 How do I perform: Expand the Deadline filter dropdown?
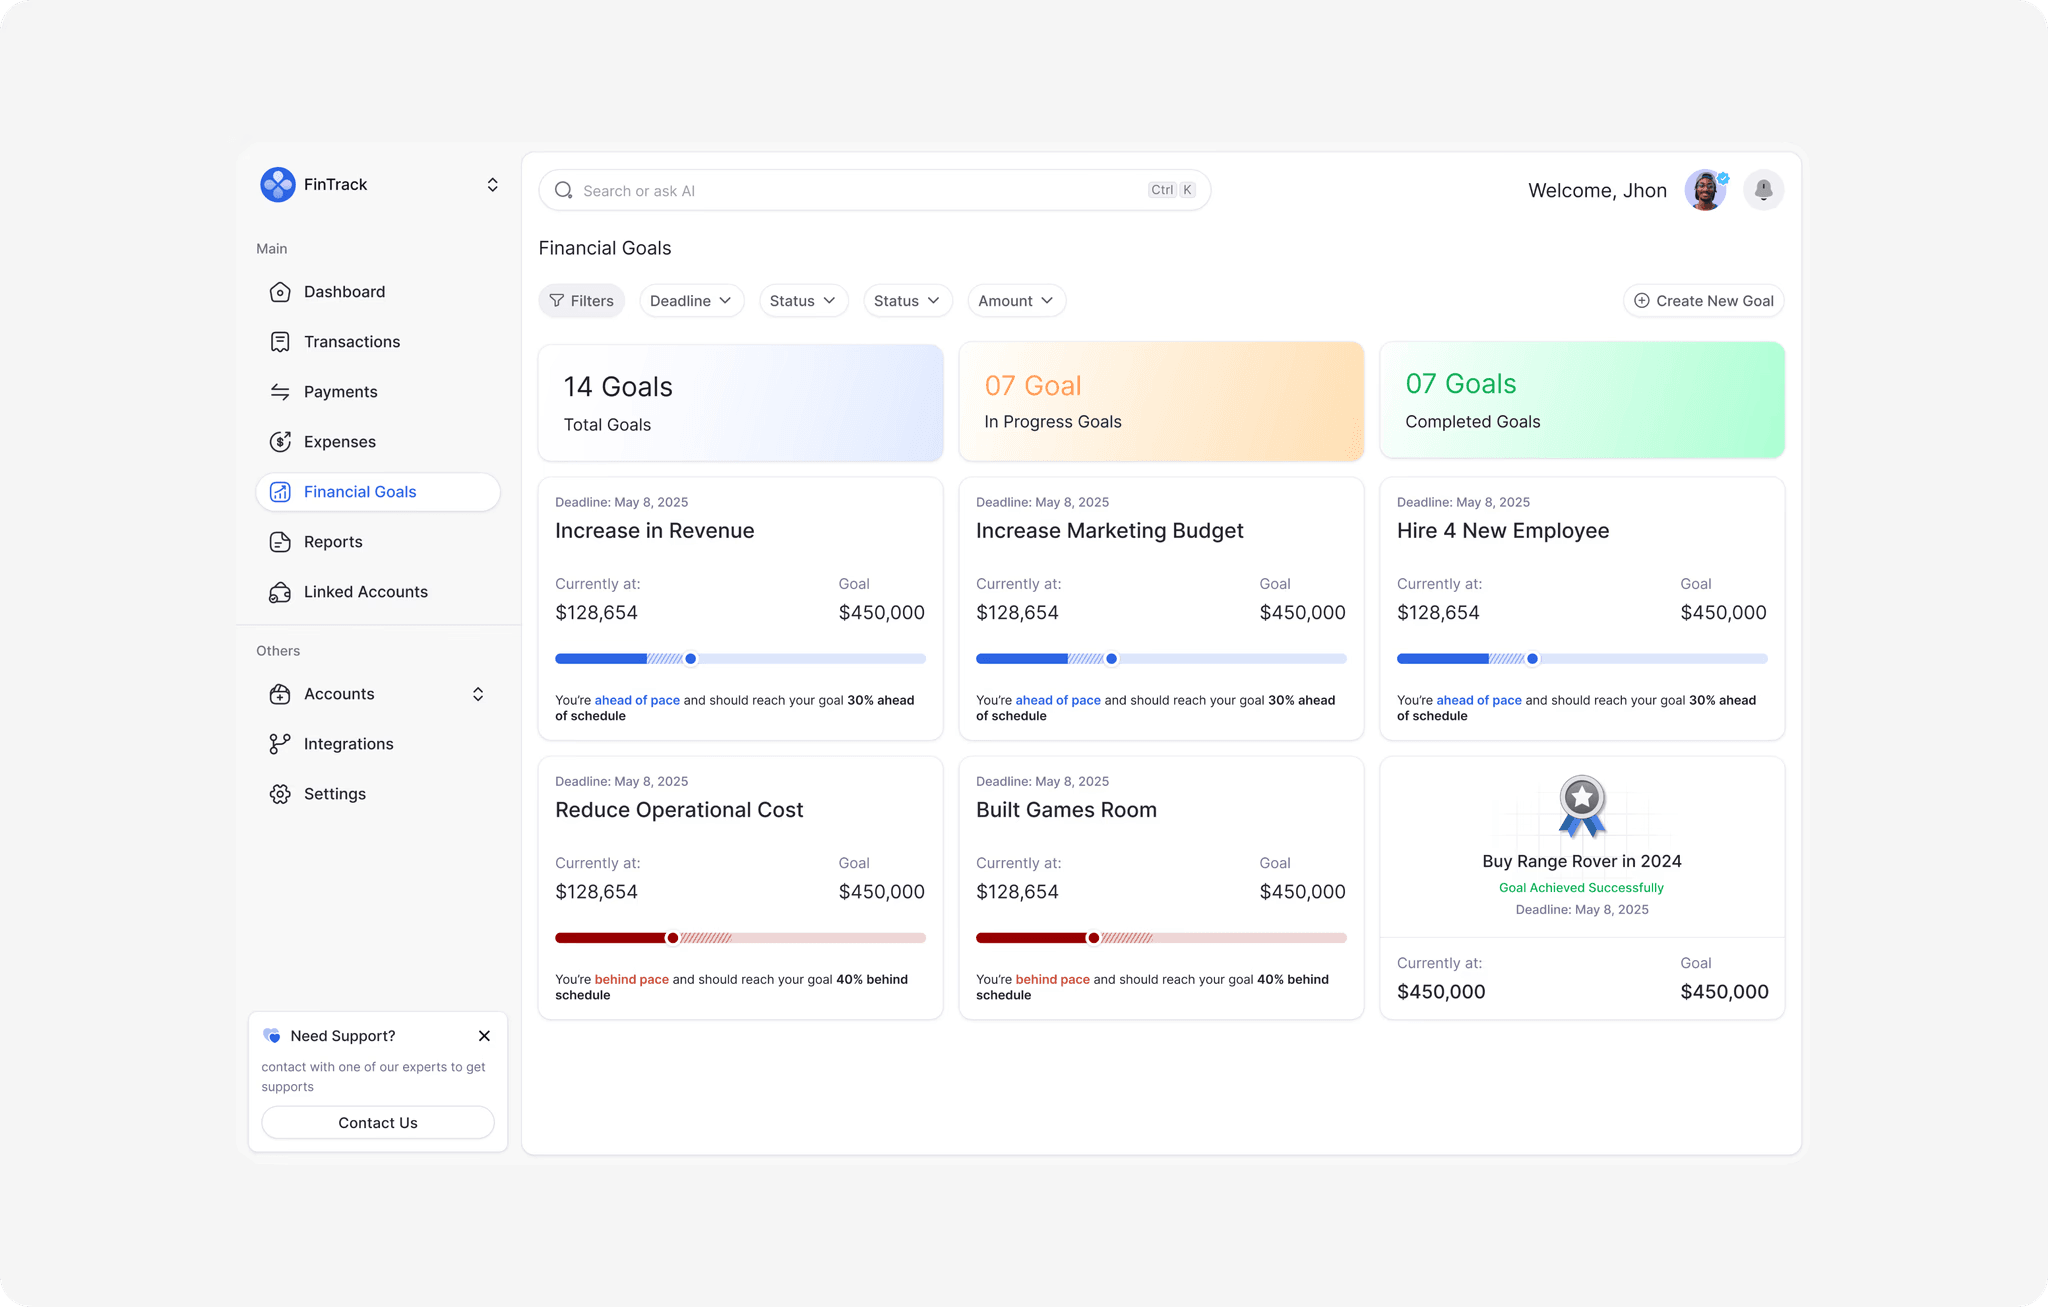[x=691, y=300]
